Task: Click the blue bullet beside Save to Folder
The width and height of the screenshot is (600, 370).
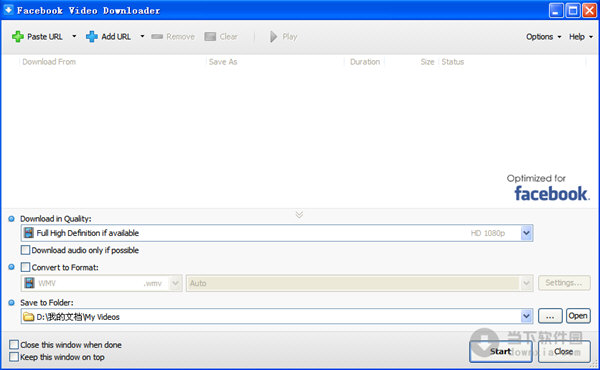Action: [x=11, y=303]
